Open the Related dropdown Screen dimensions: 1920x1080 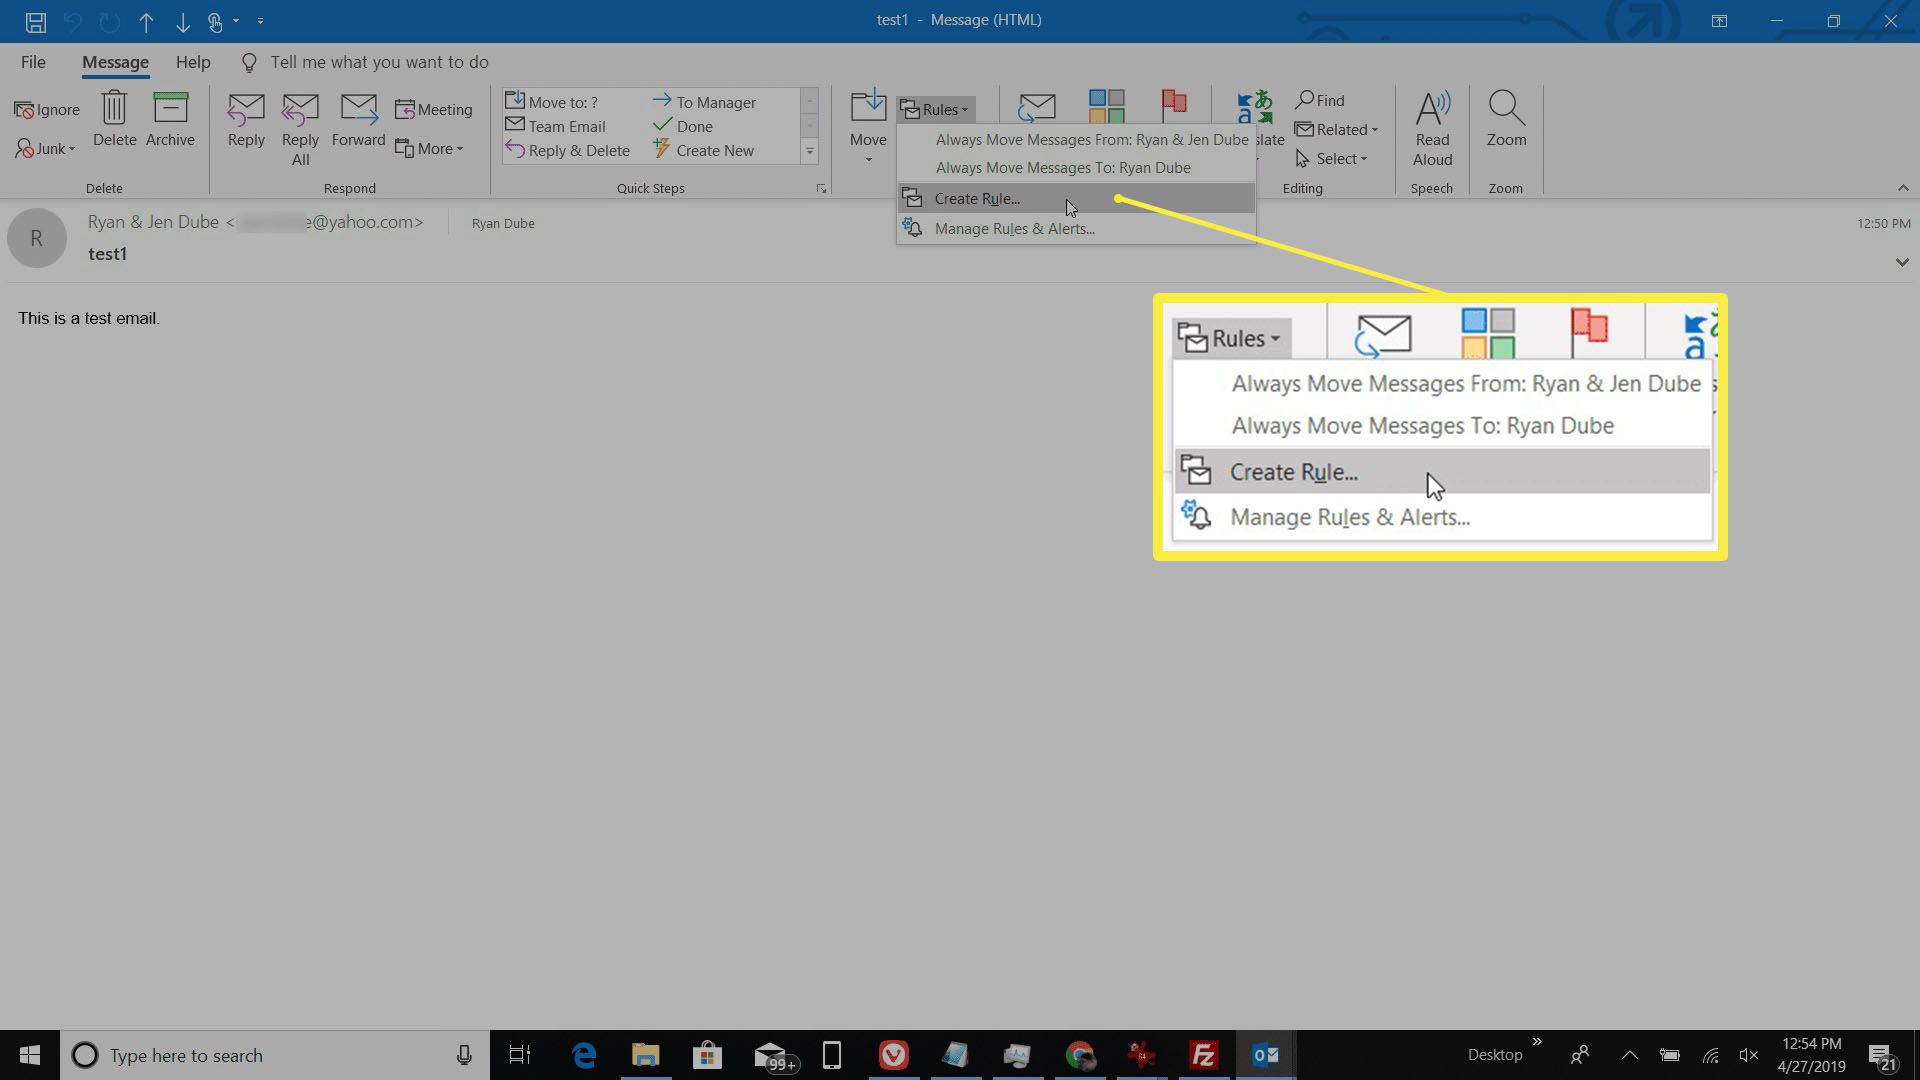click(x=1336, y=129)
